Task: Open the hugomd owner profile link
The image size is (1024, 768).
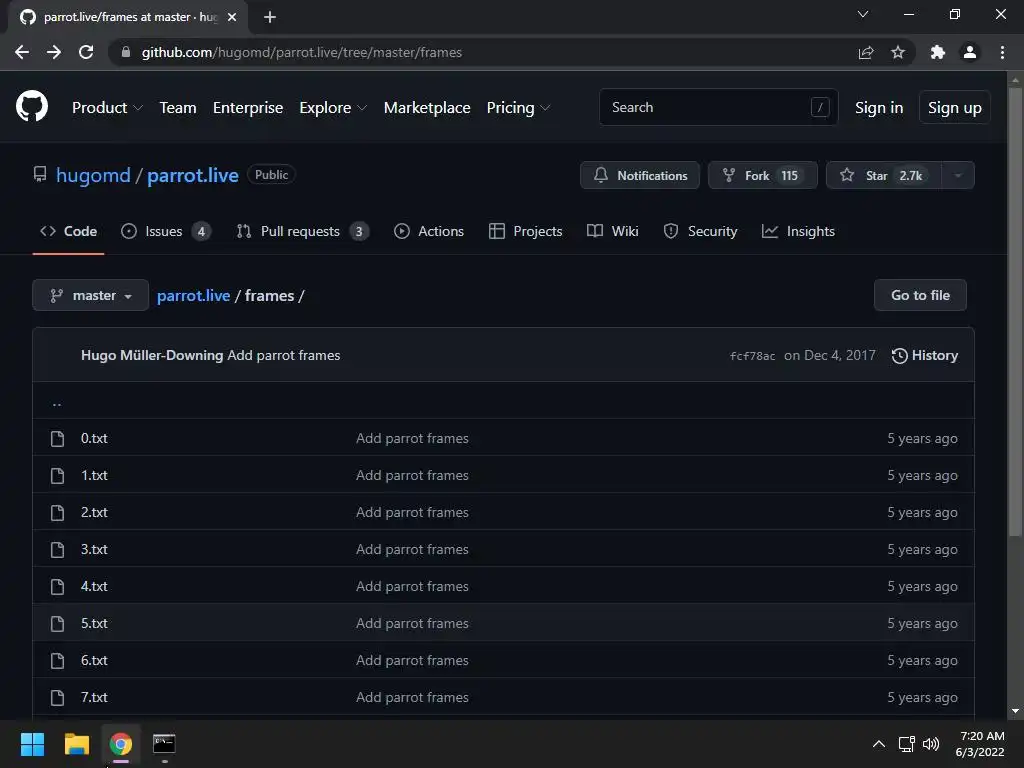Action: pos(93,175)
